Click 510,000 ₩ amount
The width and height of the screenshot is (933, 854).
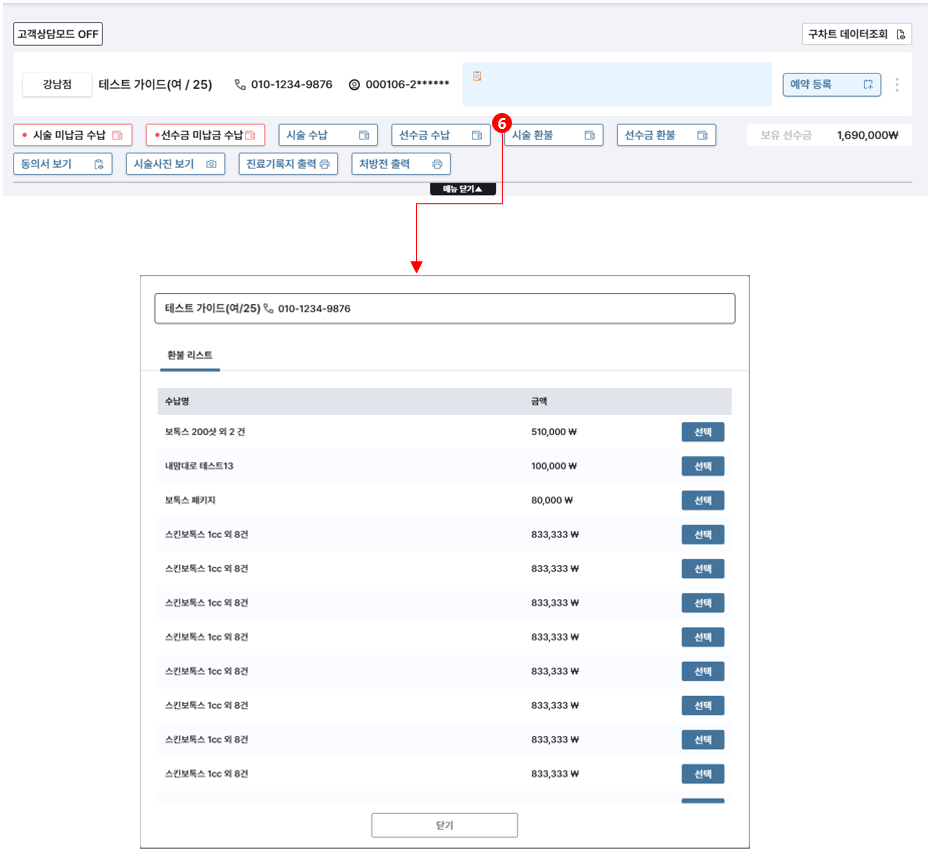[554, 432]
